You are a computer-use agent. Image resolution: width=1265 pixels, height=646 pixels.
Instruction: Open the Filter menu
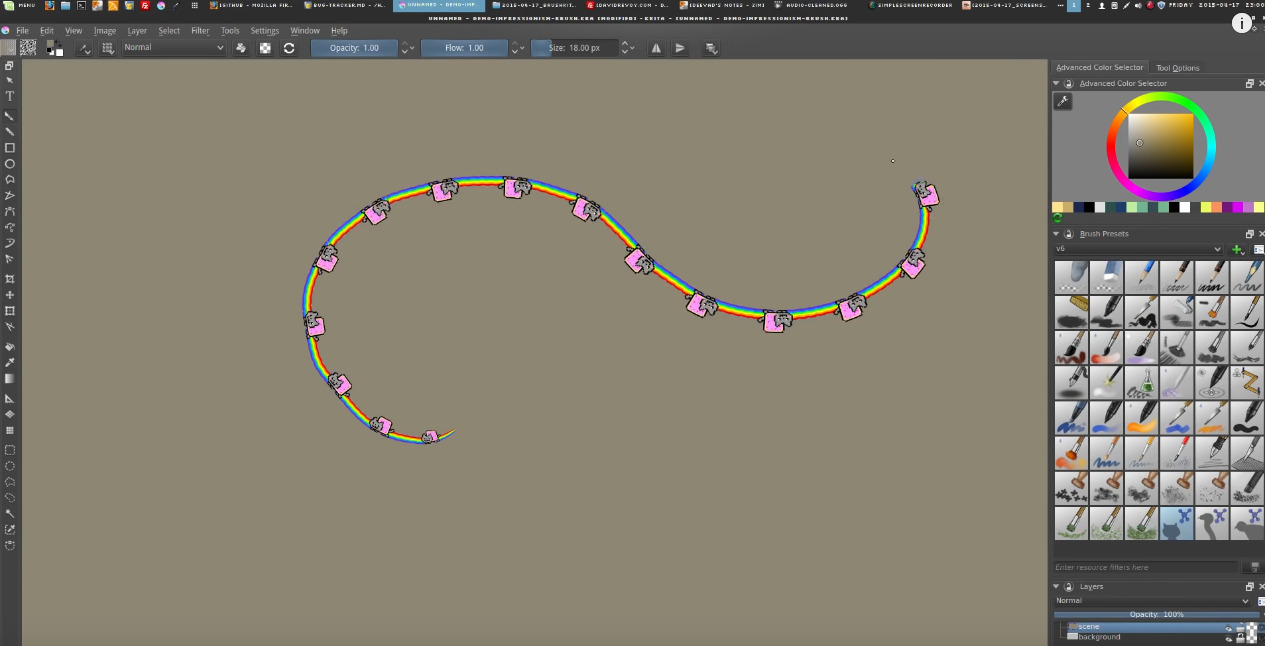(x=200, y=31)
